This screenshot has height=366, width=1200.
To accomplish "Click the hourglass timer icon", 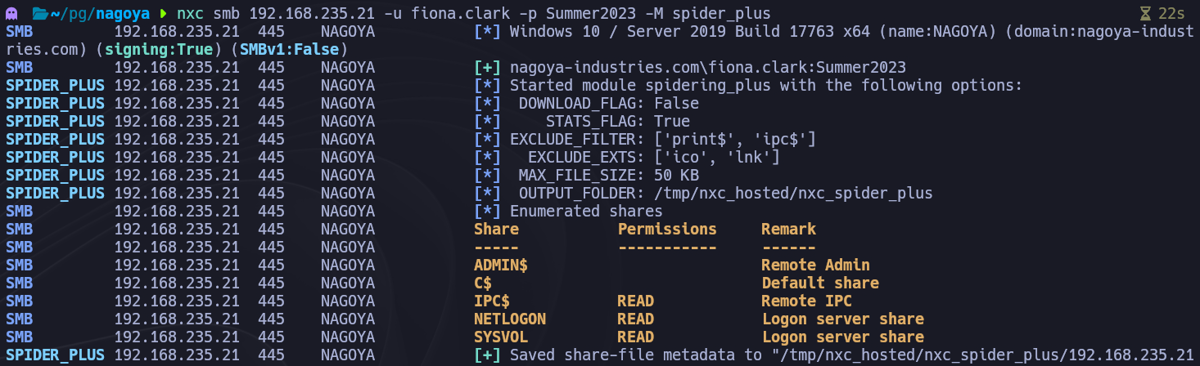I will click(1146, 14).
